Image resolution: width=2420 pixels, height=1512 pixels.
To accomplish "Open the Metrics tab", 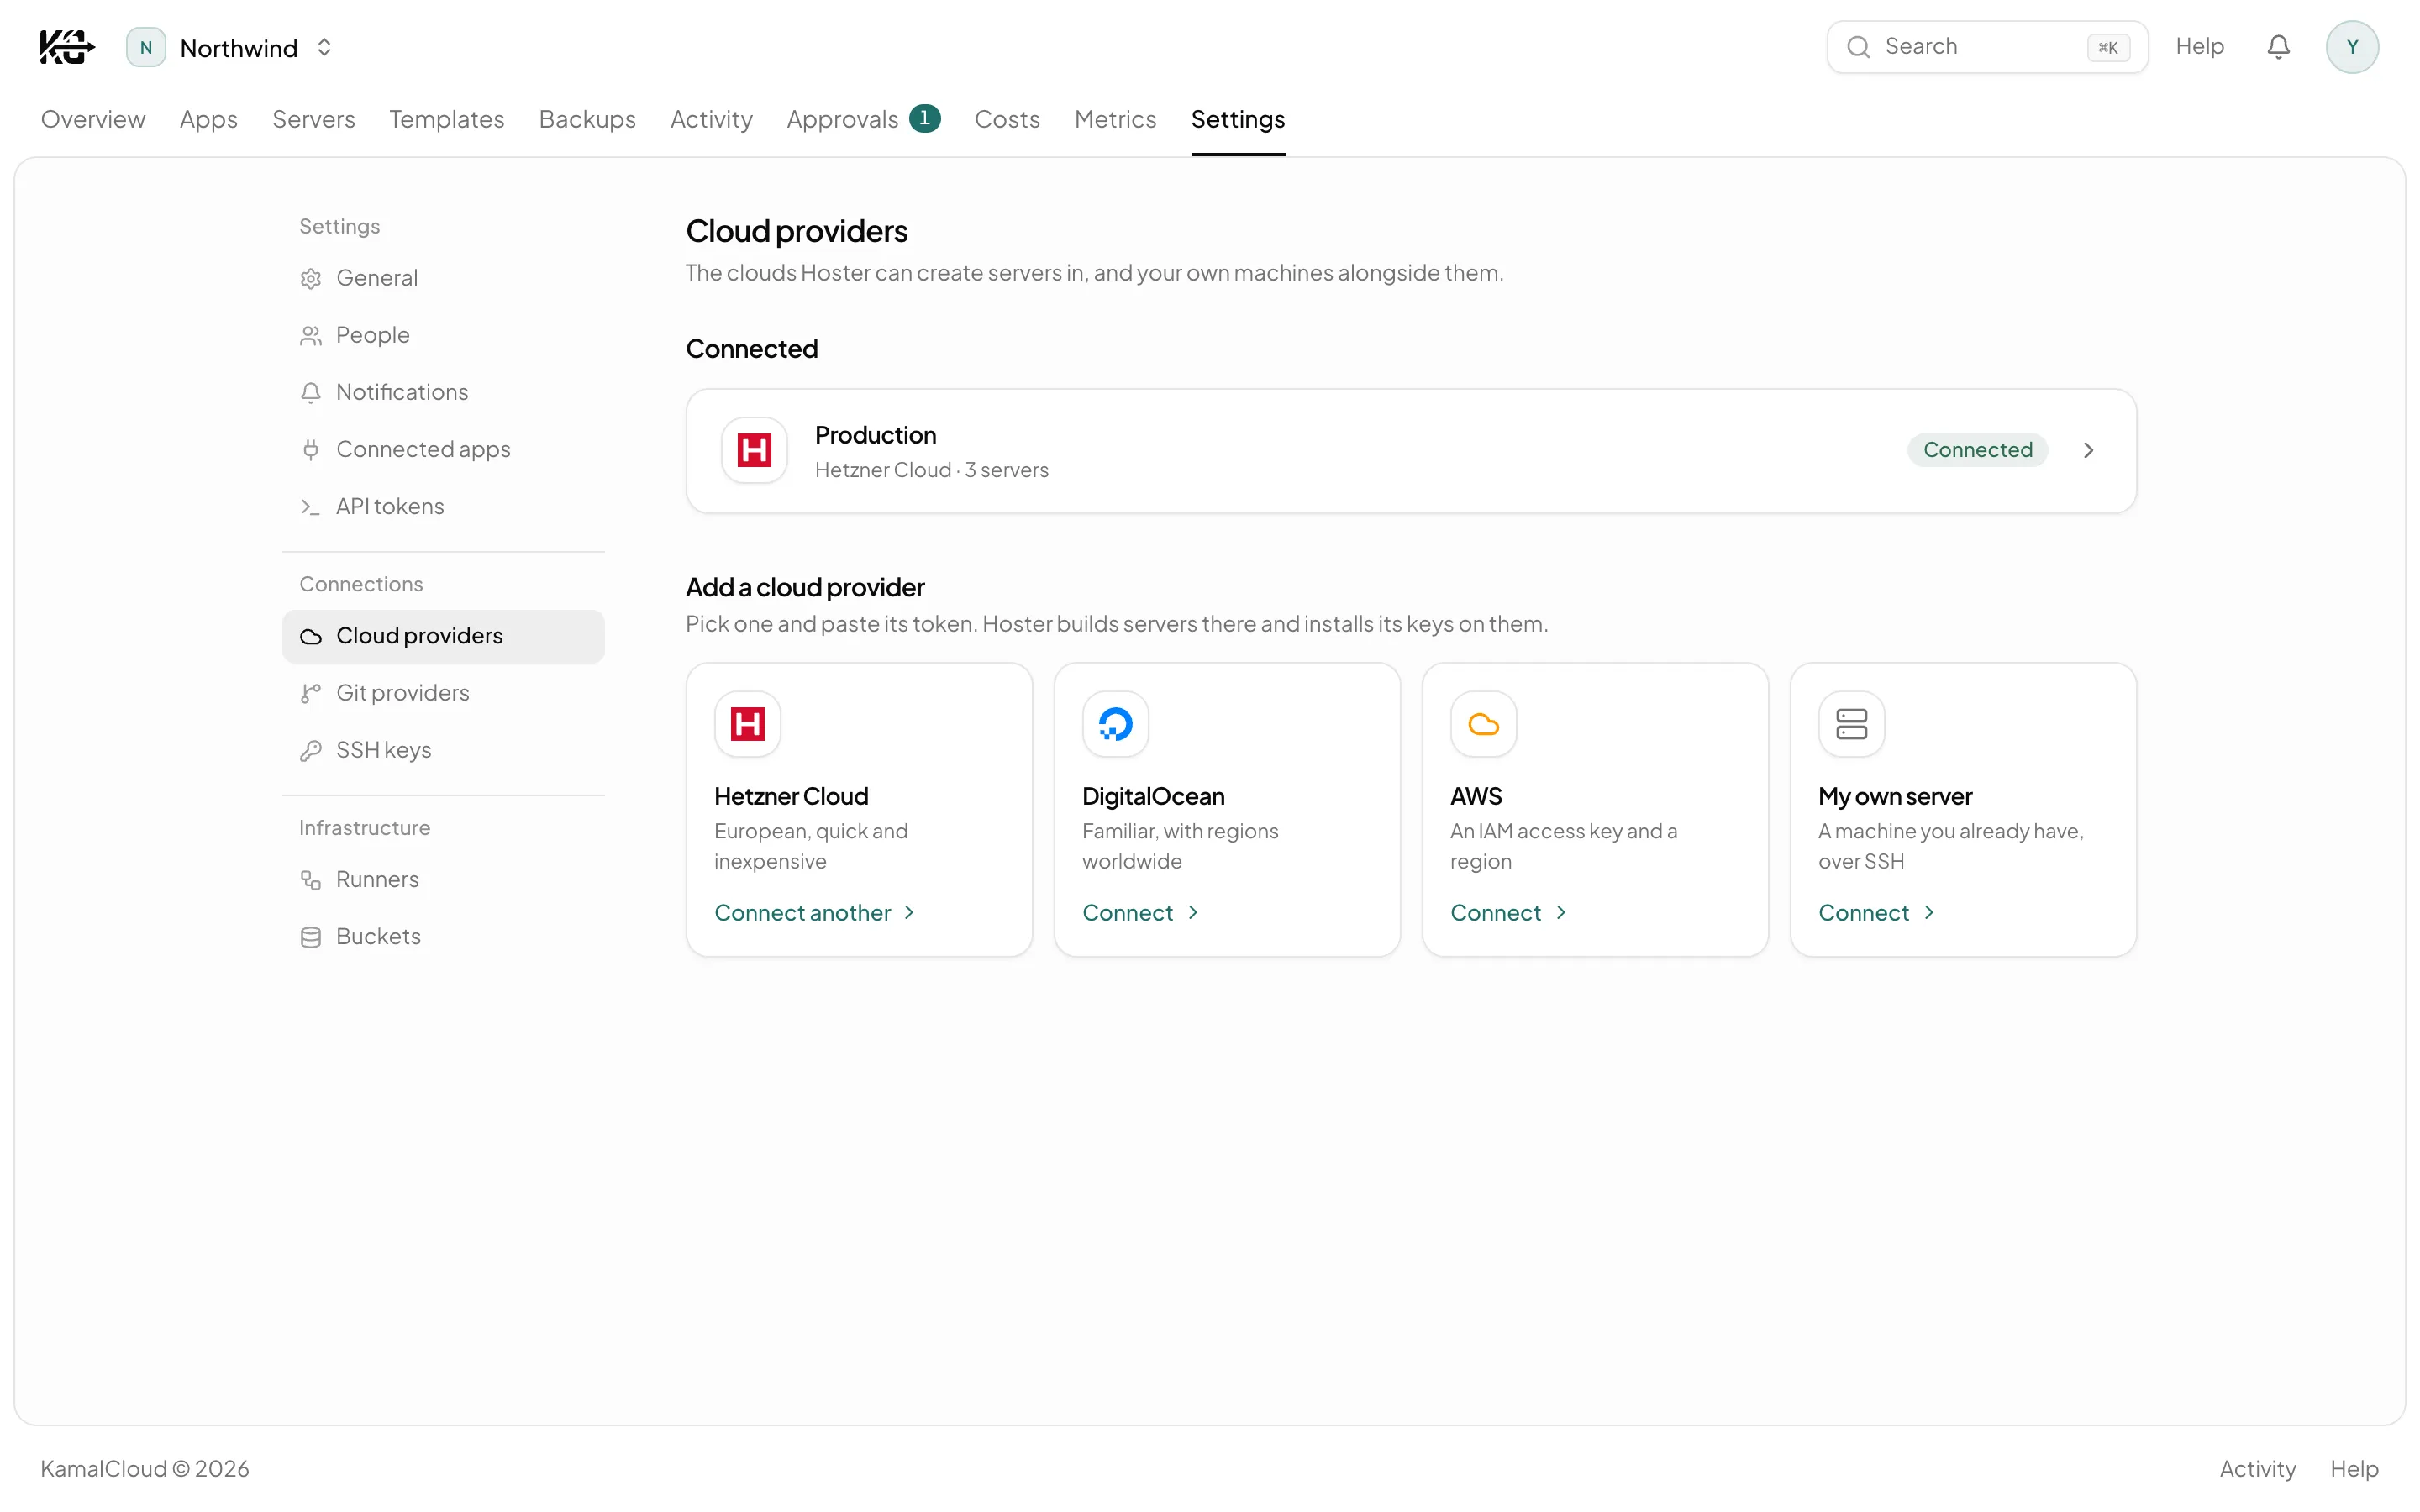I will tap(1115, 119).
